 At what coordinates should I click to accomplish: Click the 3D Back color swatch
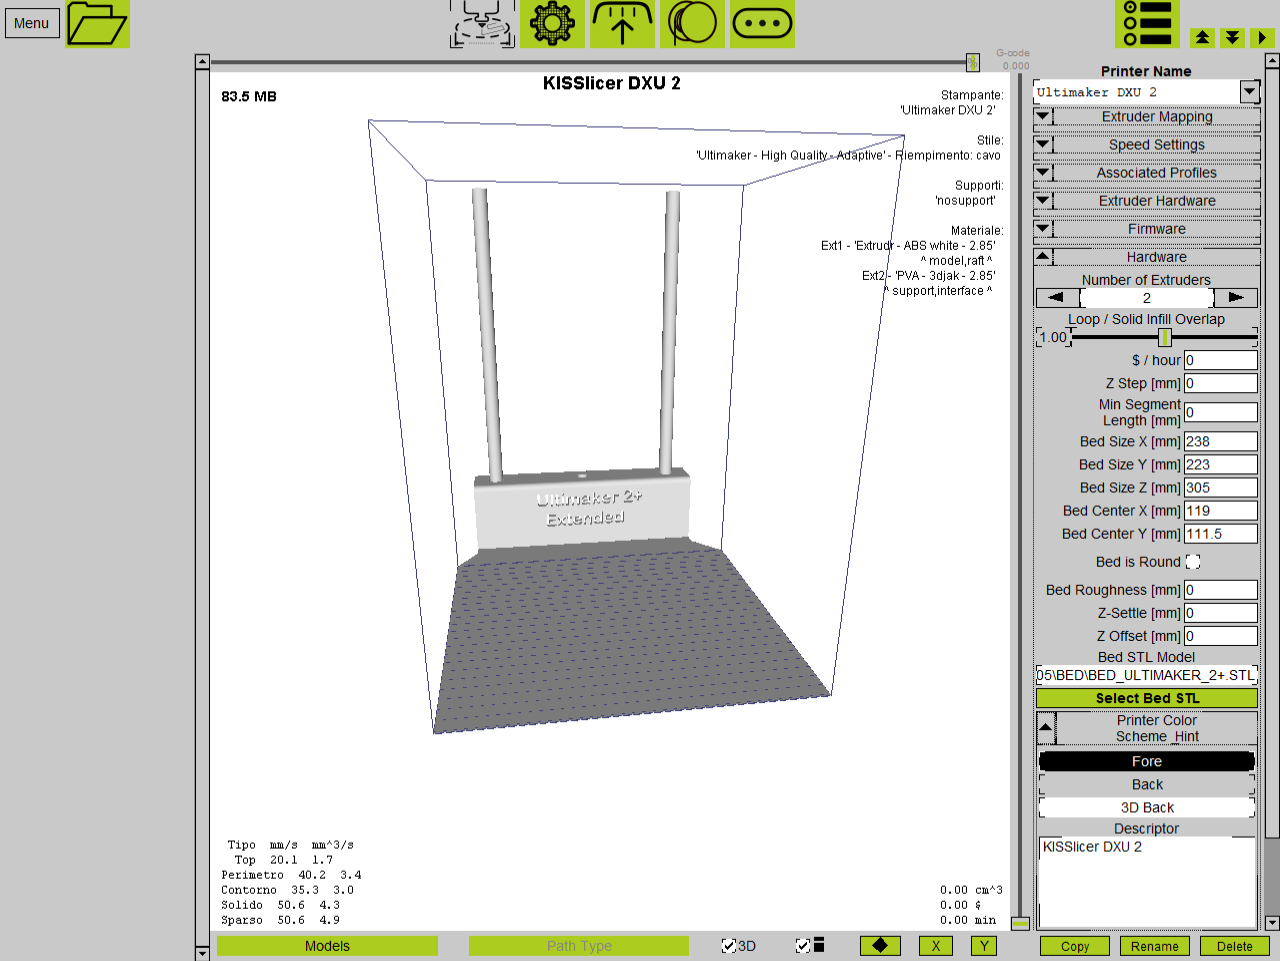pos(1147,807)
